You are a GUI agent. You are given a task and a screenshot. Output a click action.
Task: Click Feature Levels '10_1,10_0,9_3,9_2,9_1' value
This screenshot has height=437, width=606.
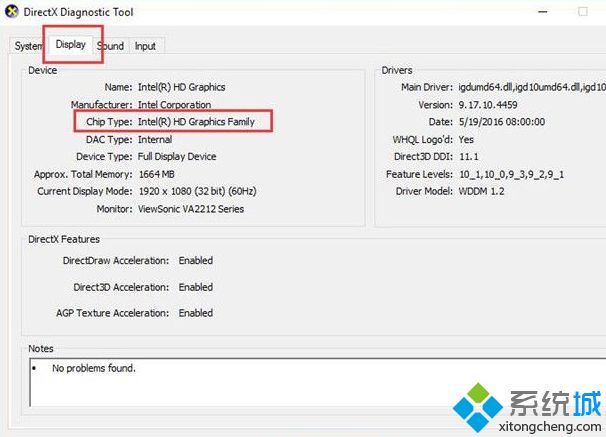pyautogui.click(x=511, y=174)
